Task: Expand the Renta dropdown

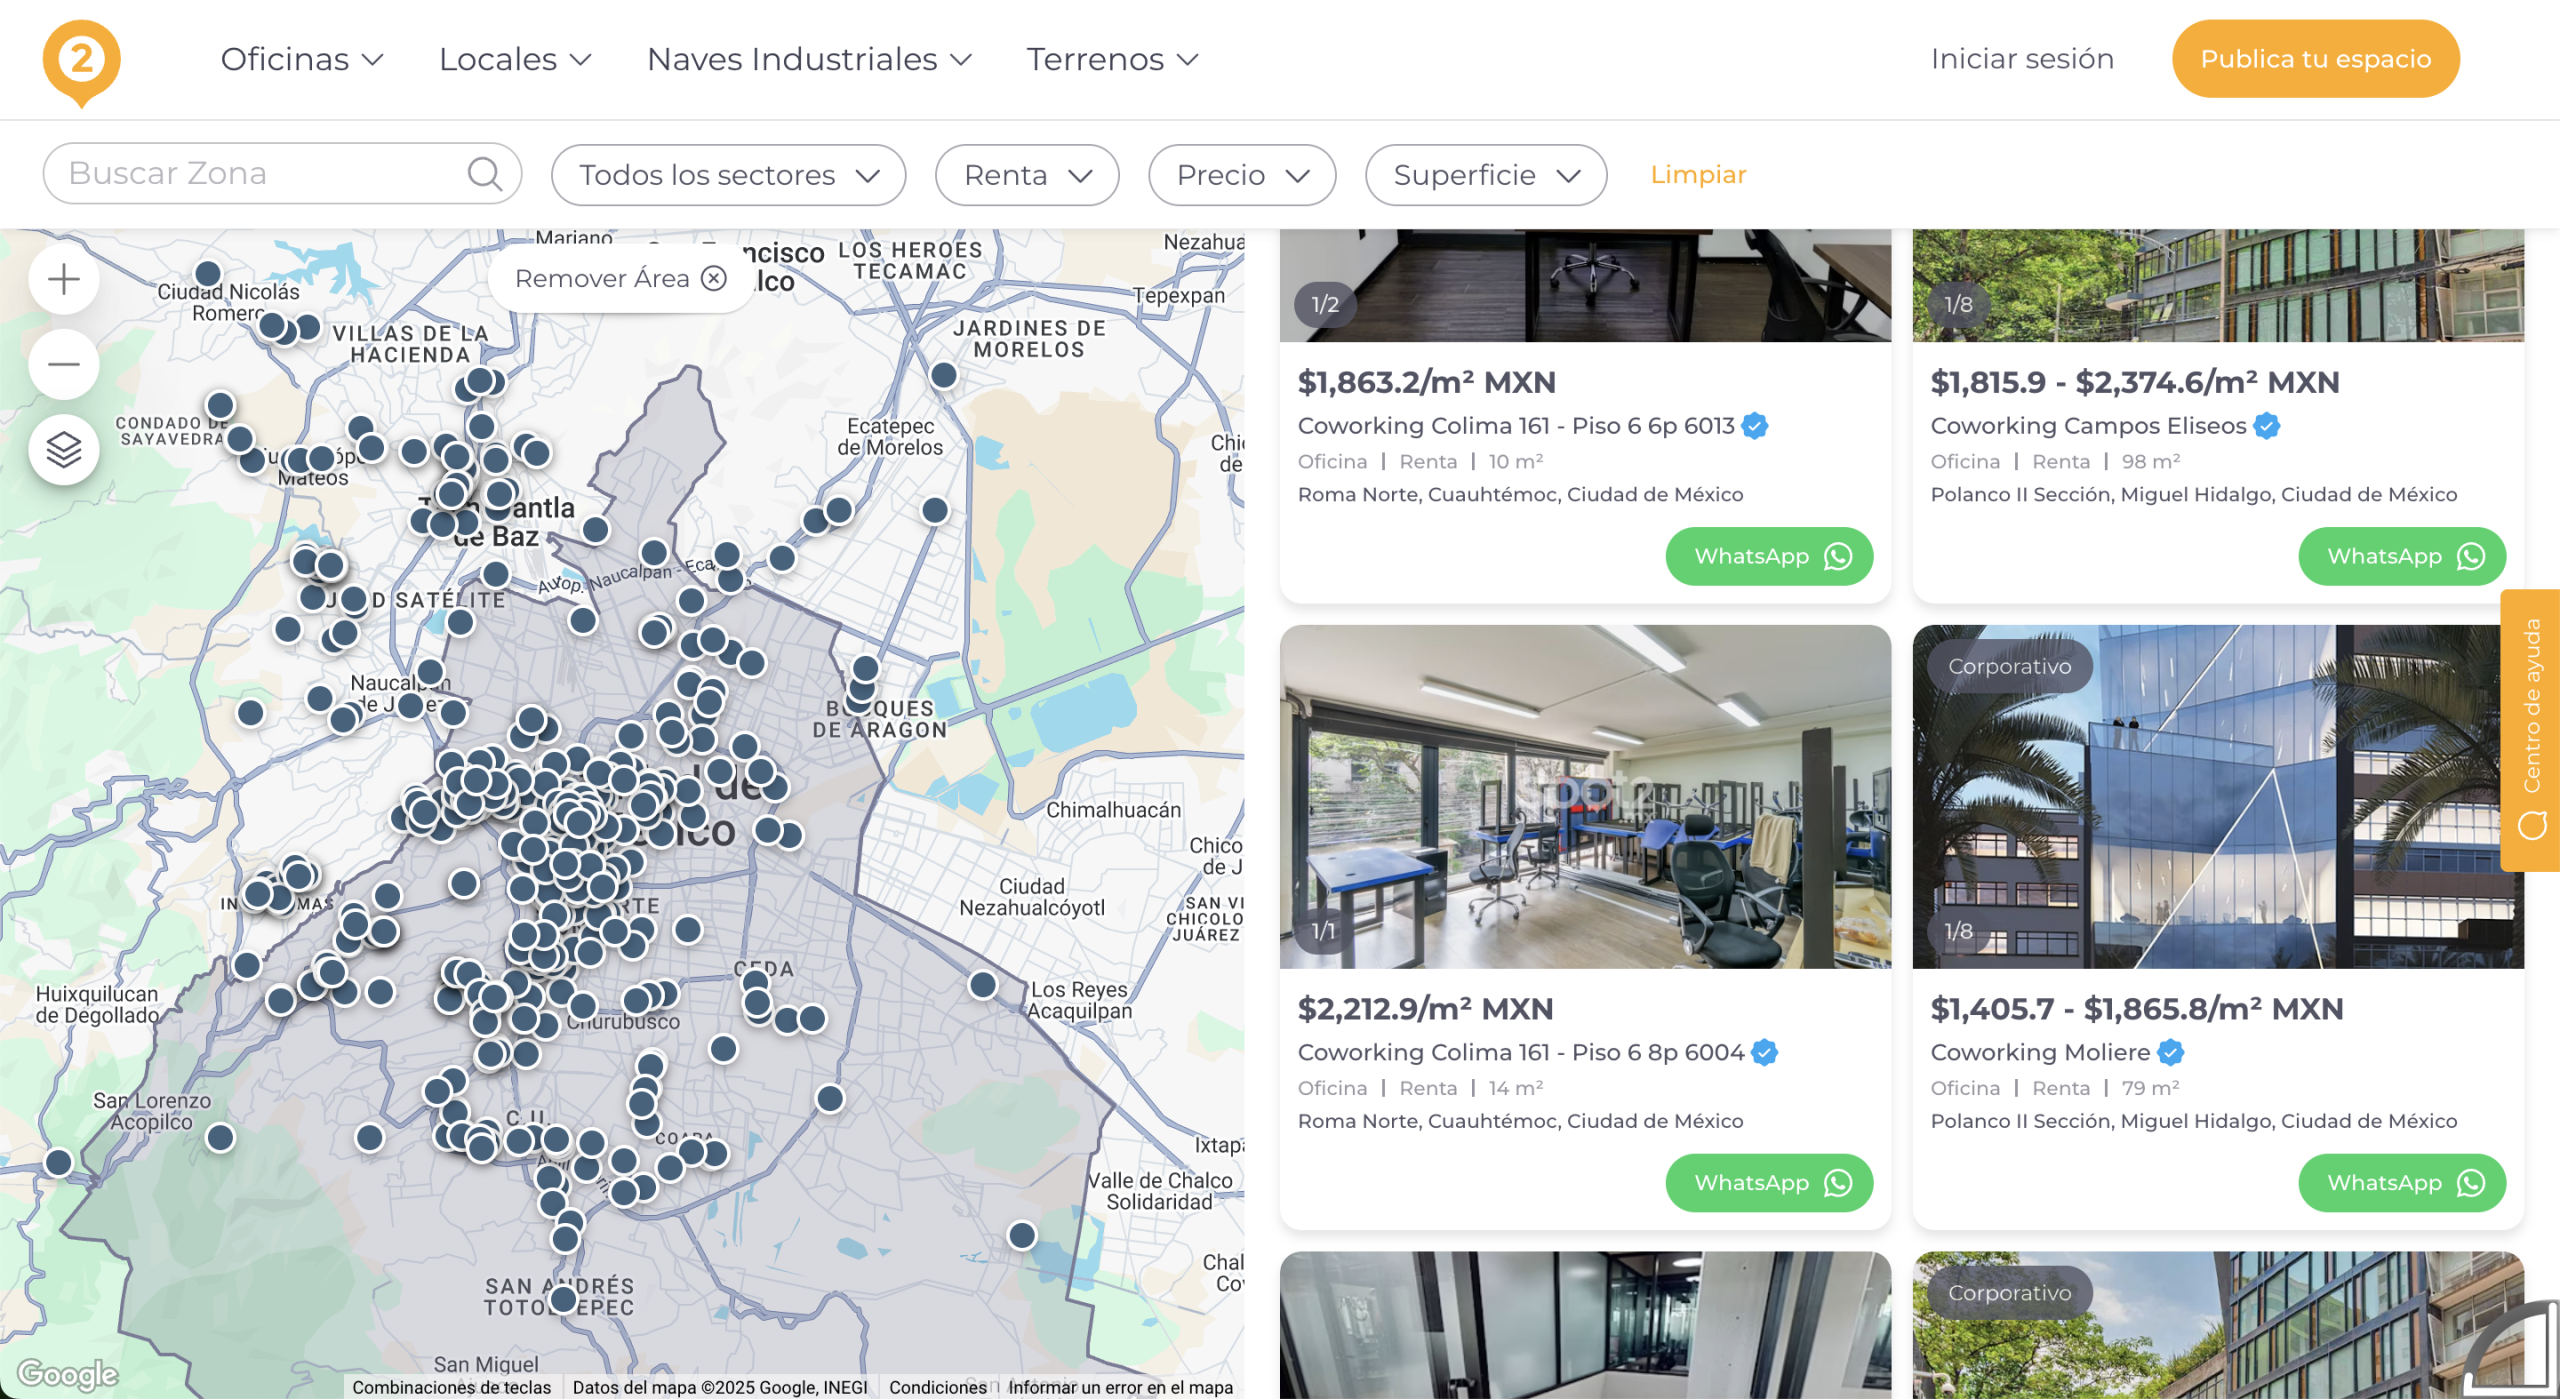Action: point(1027,175)
